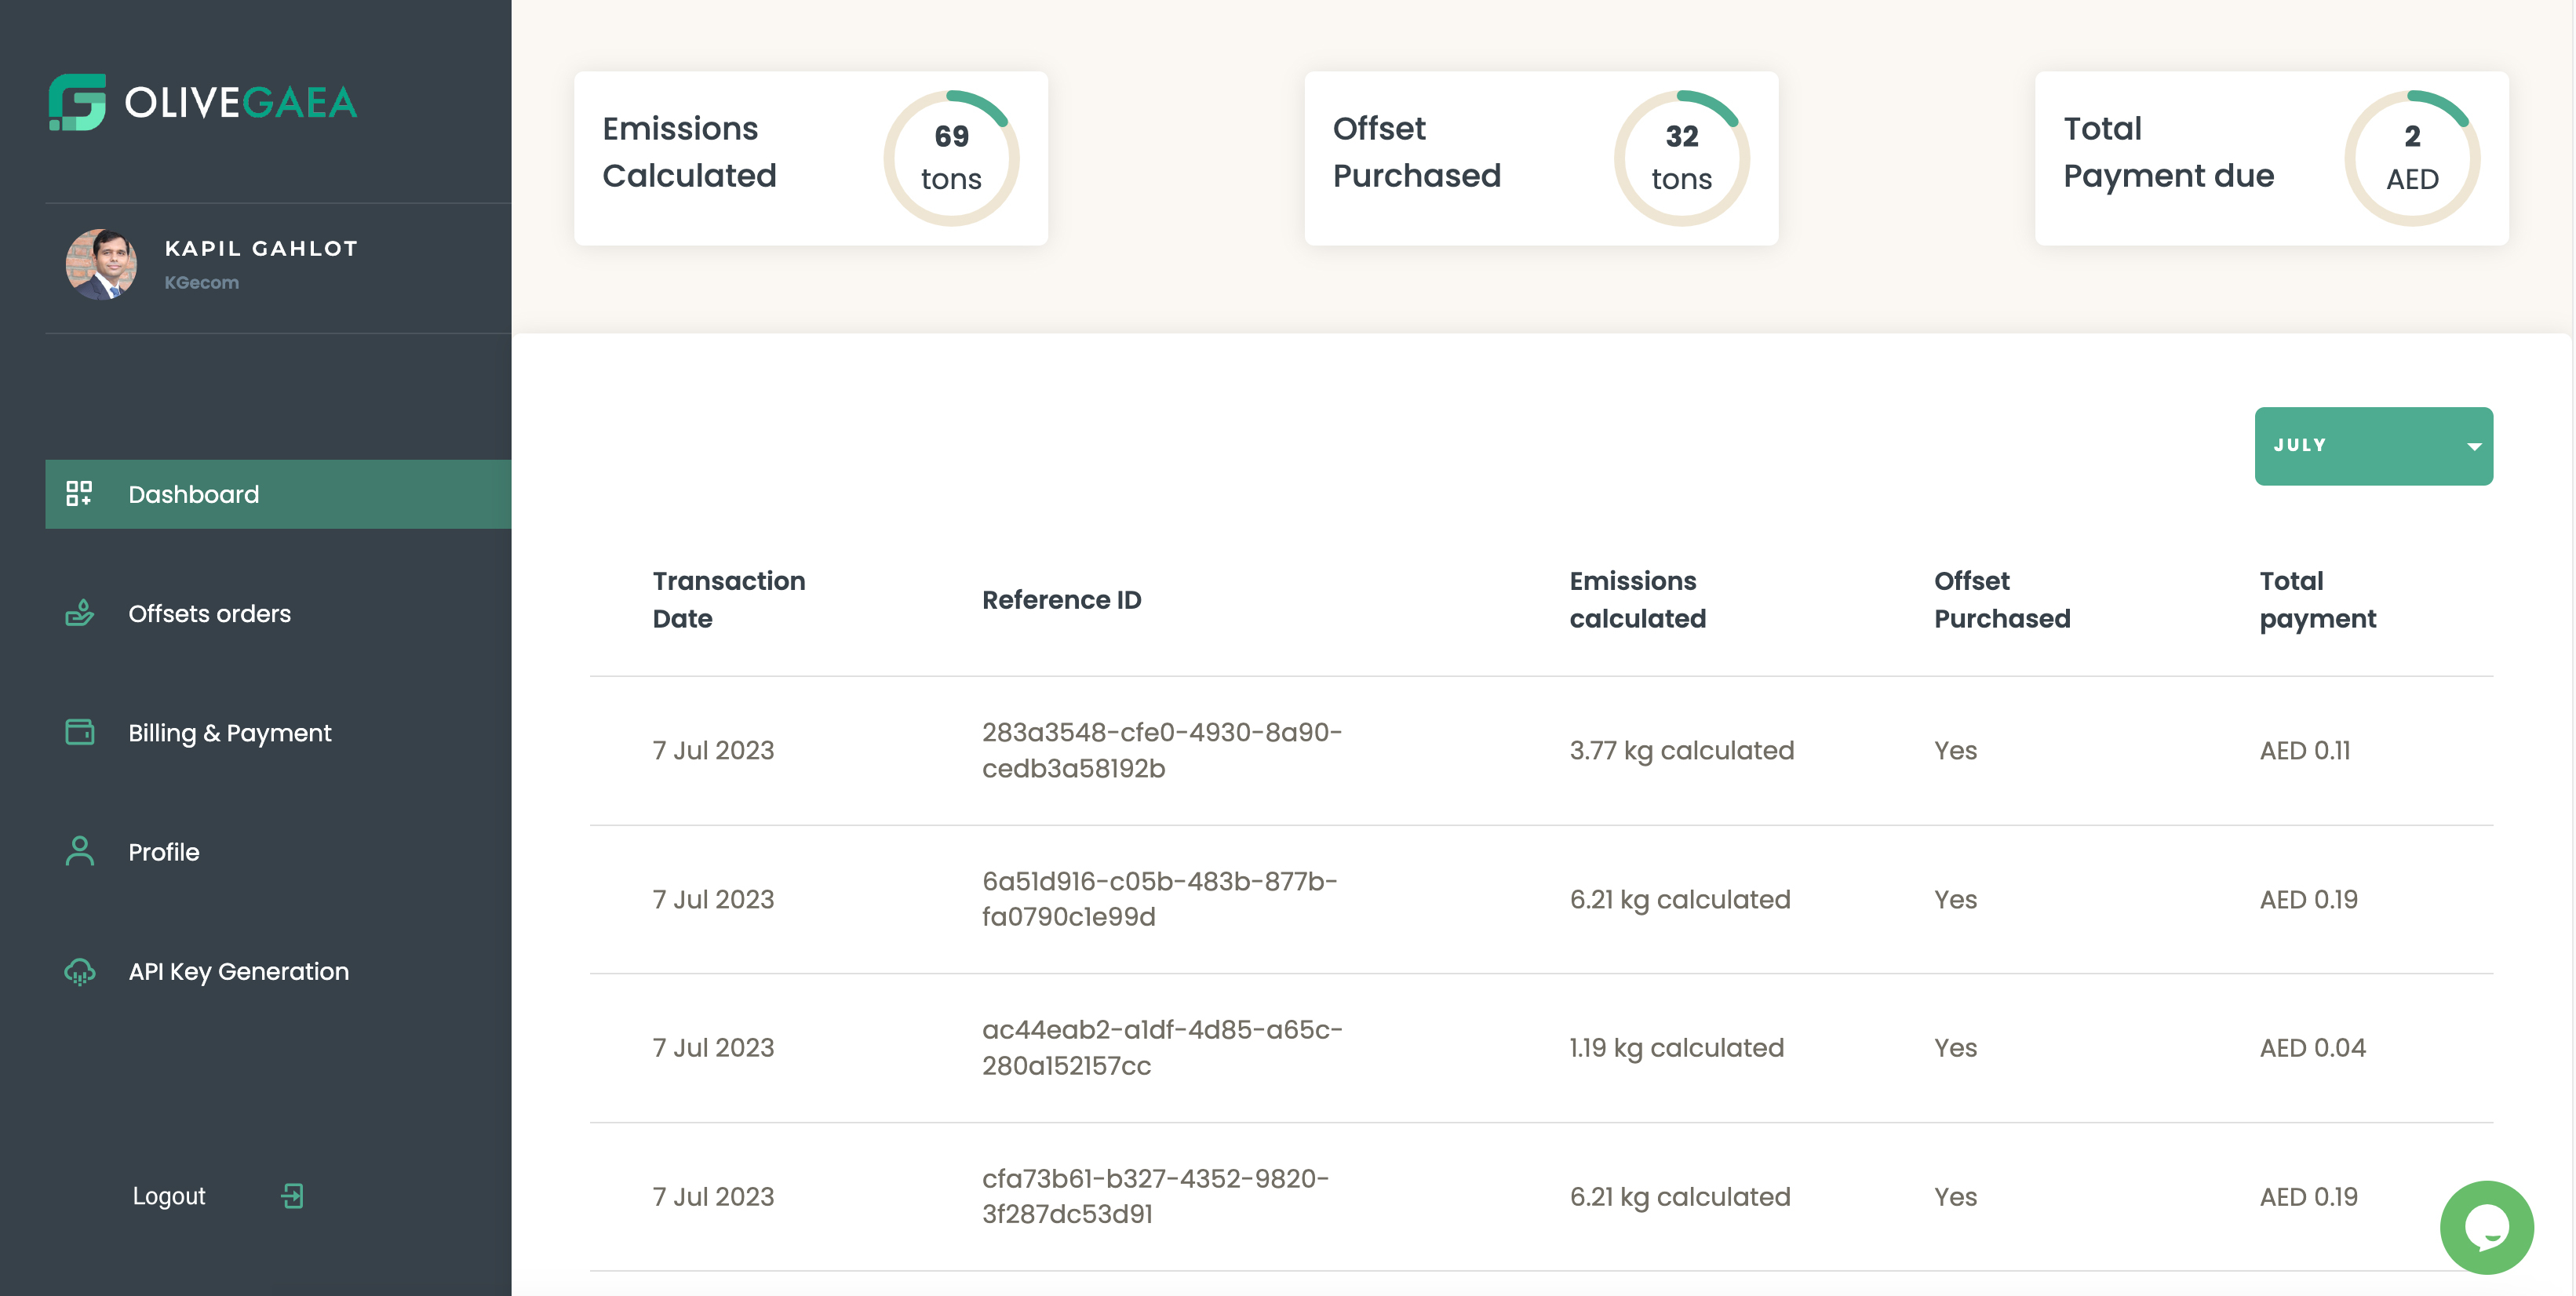The image size is (2576, 1296).
Task: Click the Billing & Payment wallet icon
Action: pyautogui.click(x=79, y=732)
